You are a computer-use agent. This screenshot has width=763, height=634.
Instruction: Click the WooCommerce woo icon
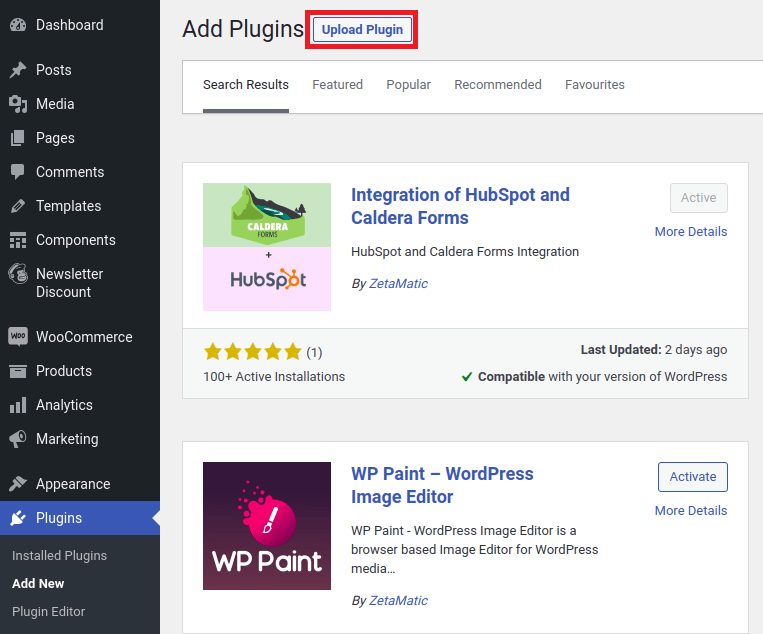(18, 336)
